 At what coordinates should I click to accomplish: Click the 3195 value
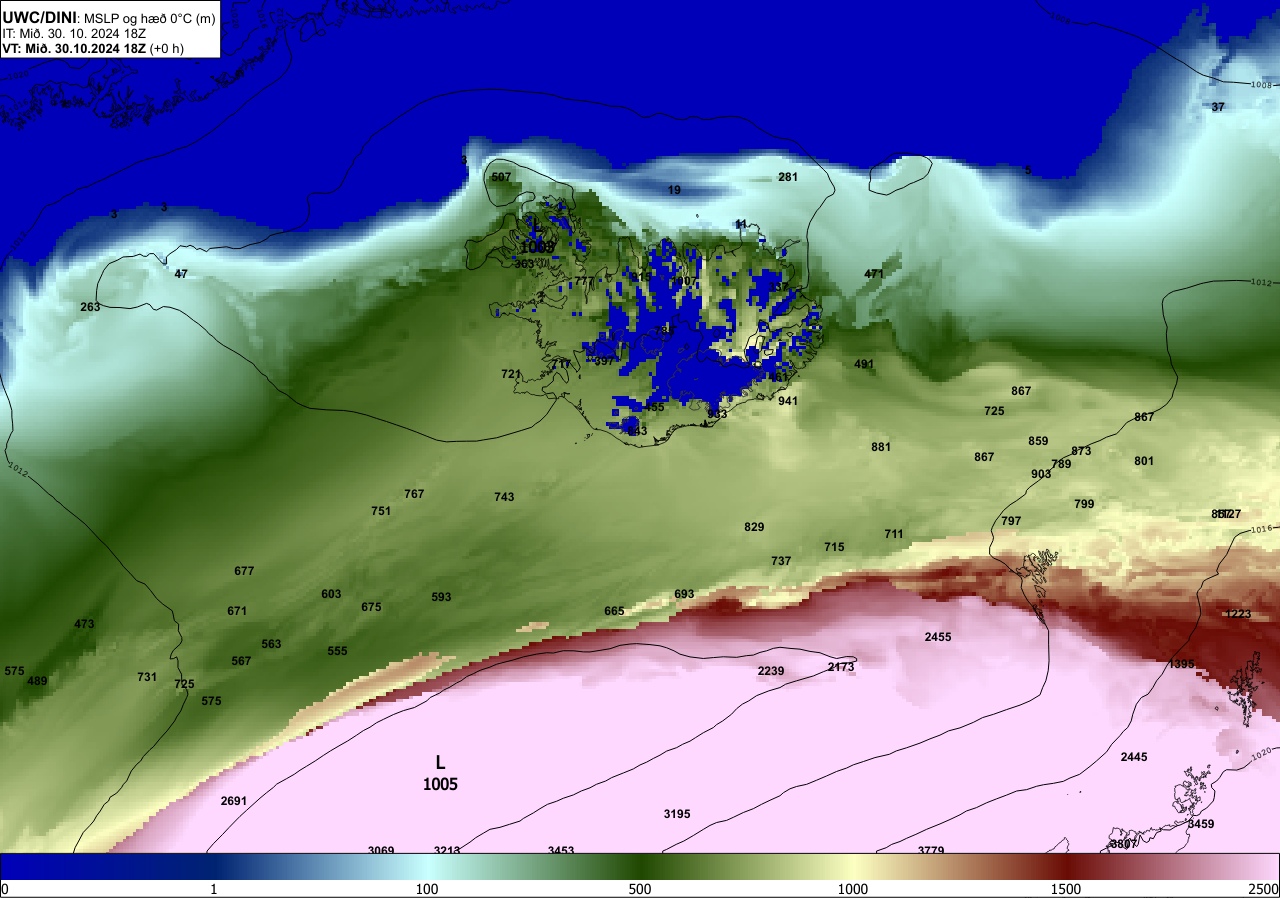[677, 814]
